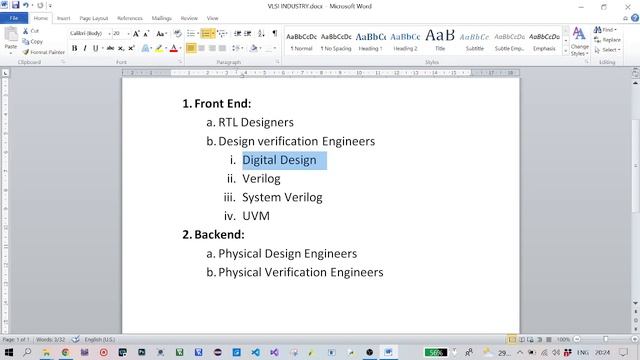Clear formatting with the eraser icon

coord(178,33)
